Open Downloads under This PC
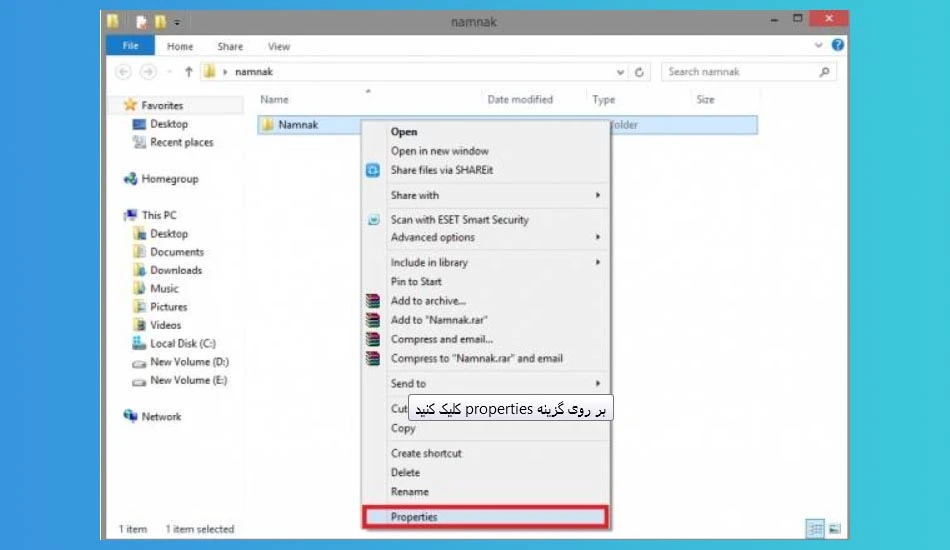 [176, 270]
